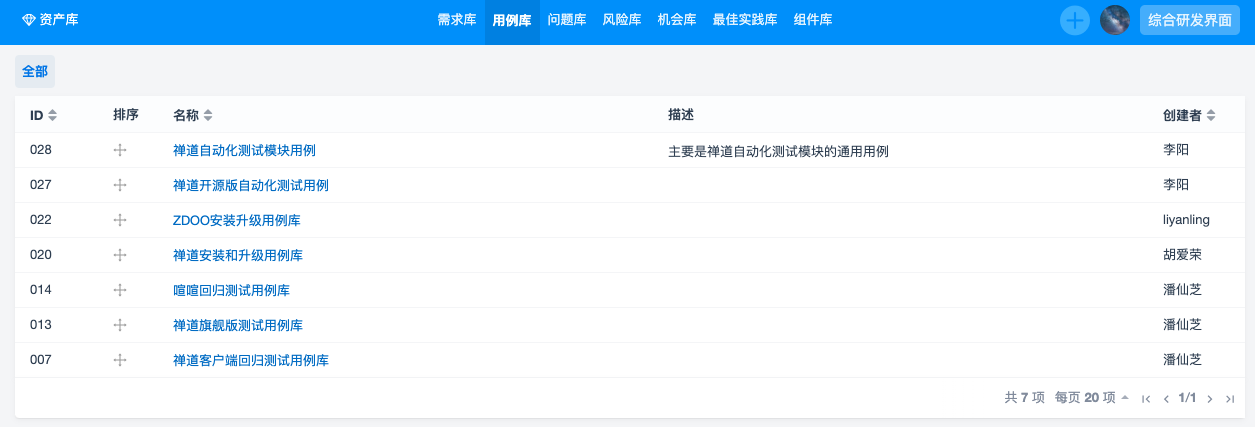Click ID cell 027

point(41,185)
